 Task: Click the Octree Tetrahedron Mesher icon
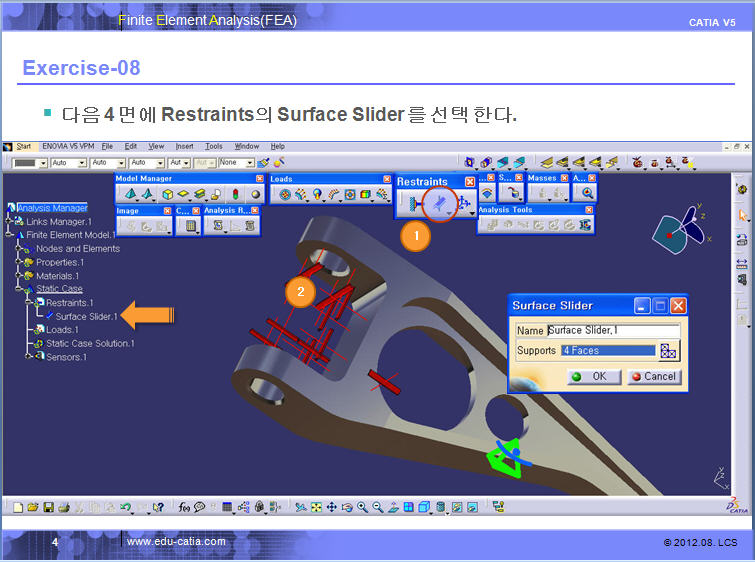click(x=131, y=195)
